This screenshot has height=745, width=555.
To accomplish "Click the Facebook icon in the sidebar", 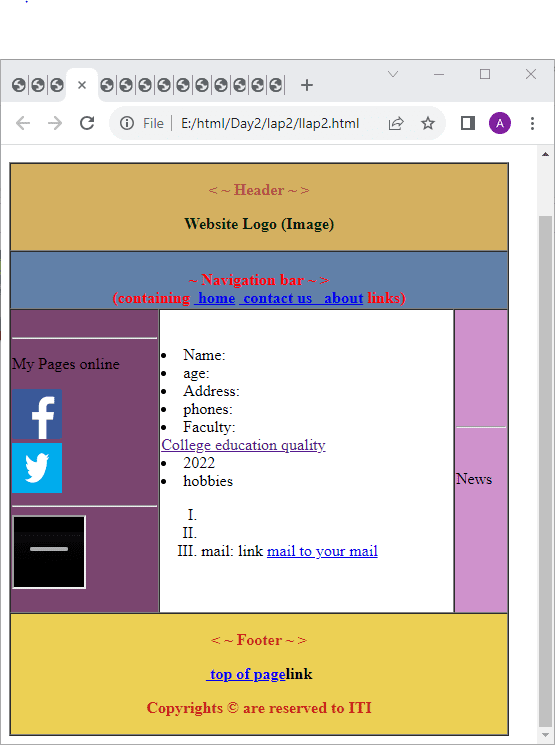I will click(37, 414).
